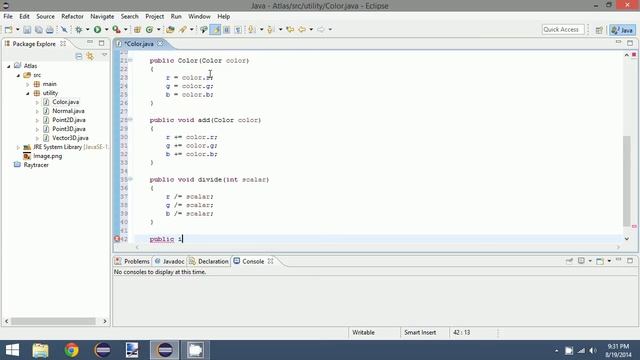
Task: Collapse the utility package node
Action: tap(28, 93)
